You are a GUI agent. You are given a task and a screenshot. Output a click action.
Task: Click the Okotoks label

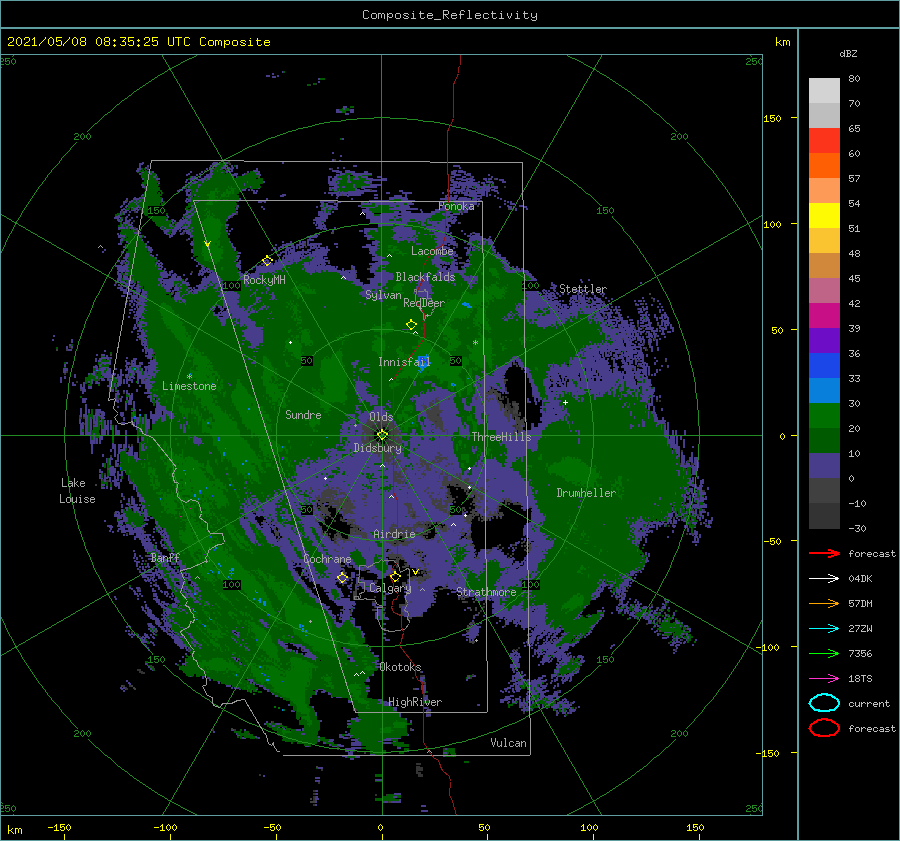(400, 667)
